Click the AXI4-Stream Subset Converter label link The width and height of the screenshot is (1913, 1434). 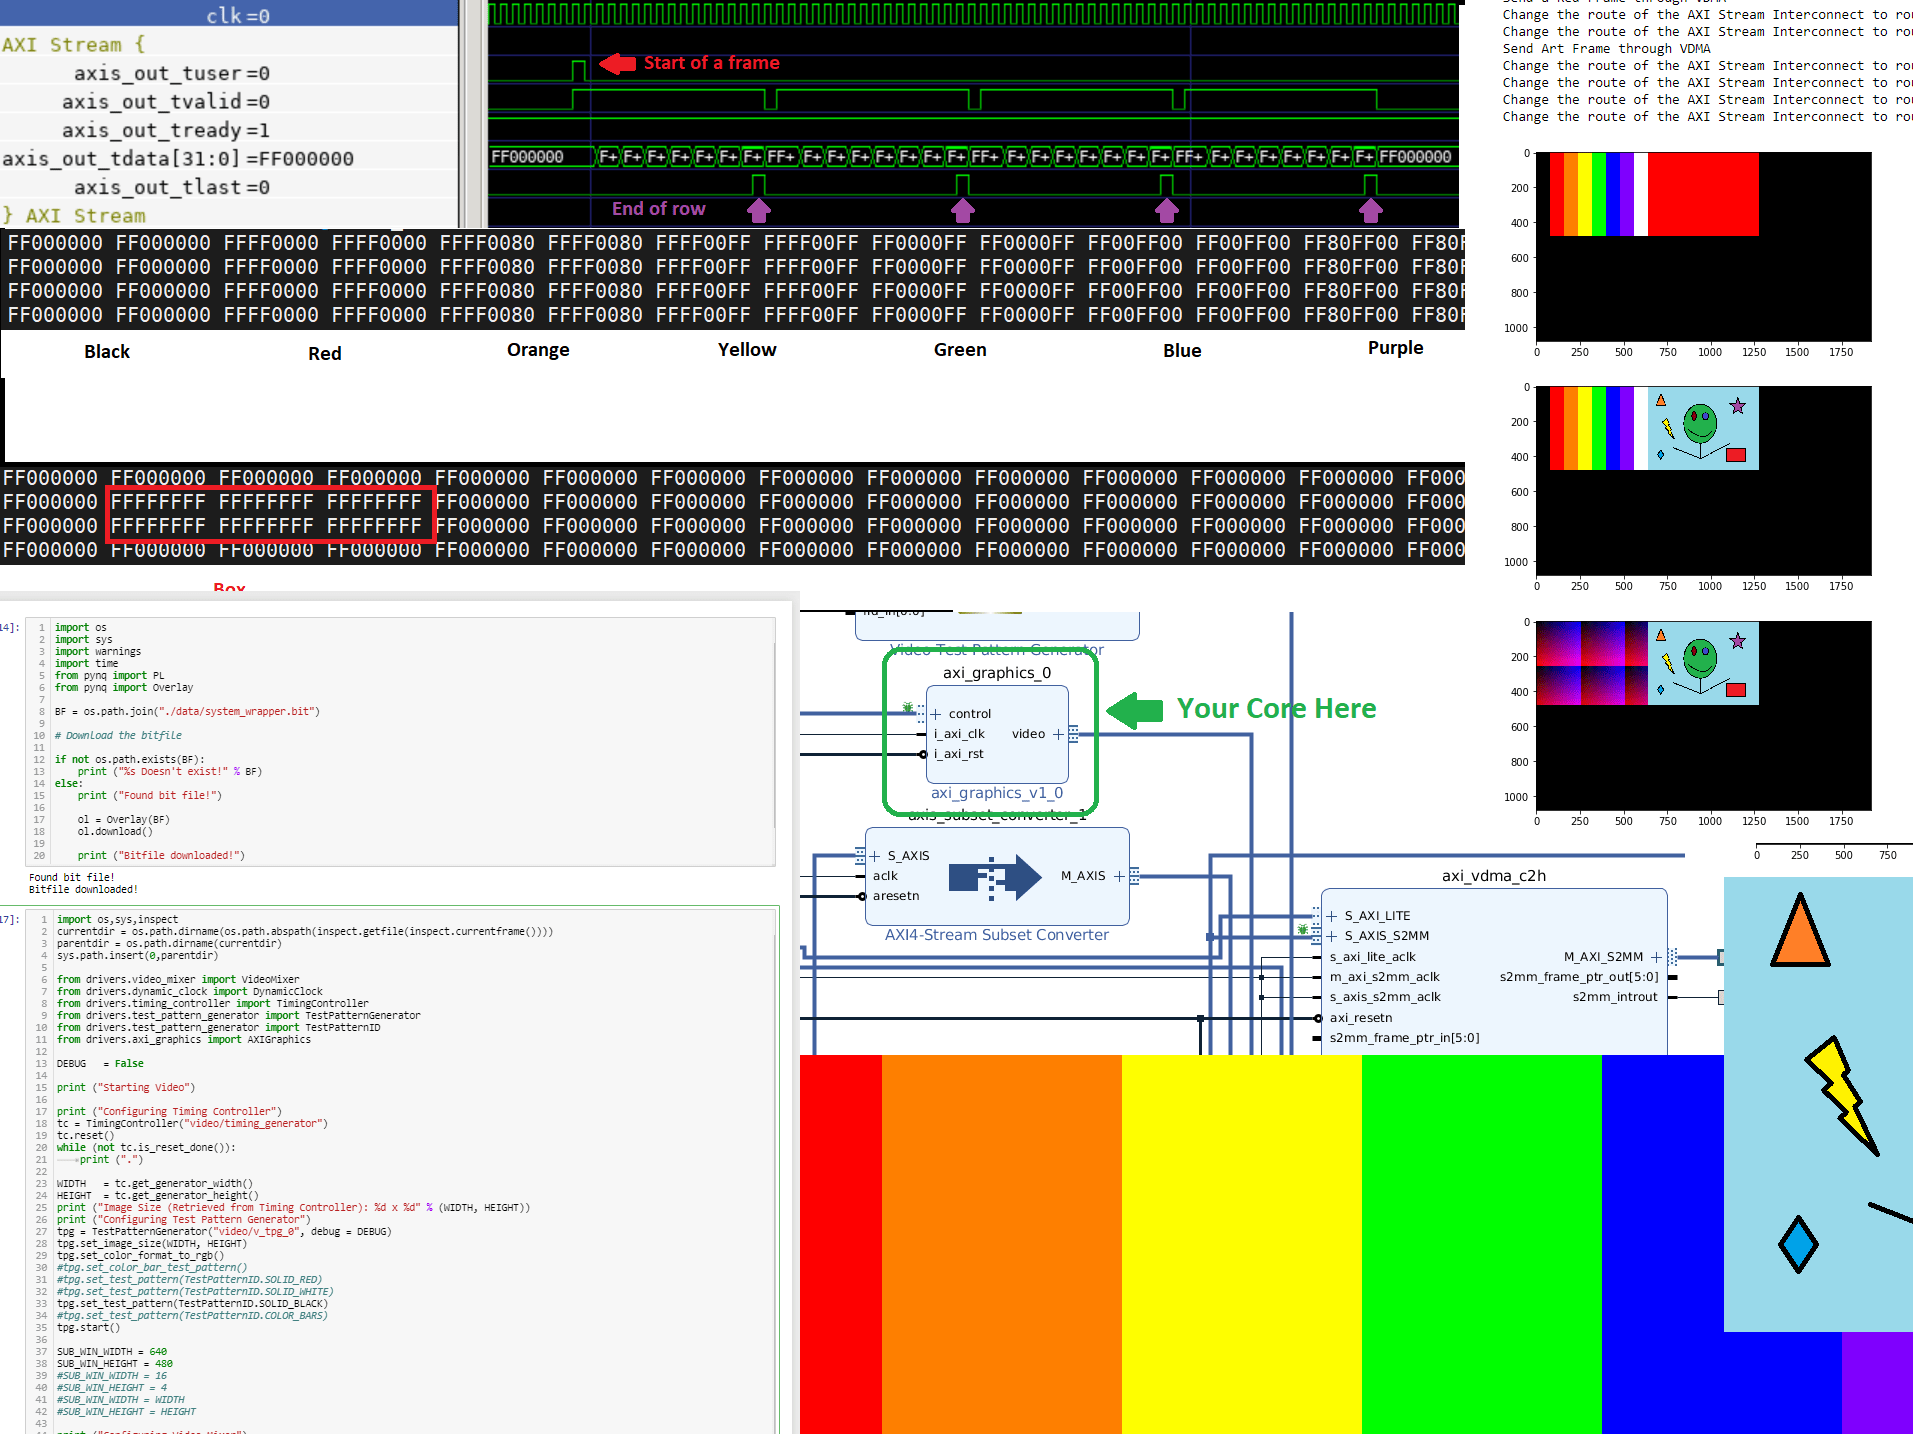click(x=995, y=934)
